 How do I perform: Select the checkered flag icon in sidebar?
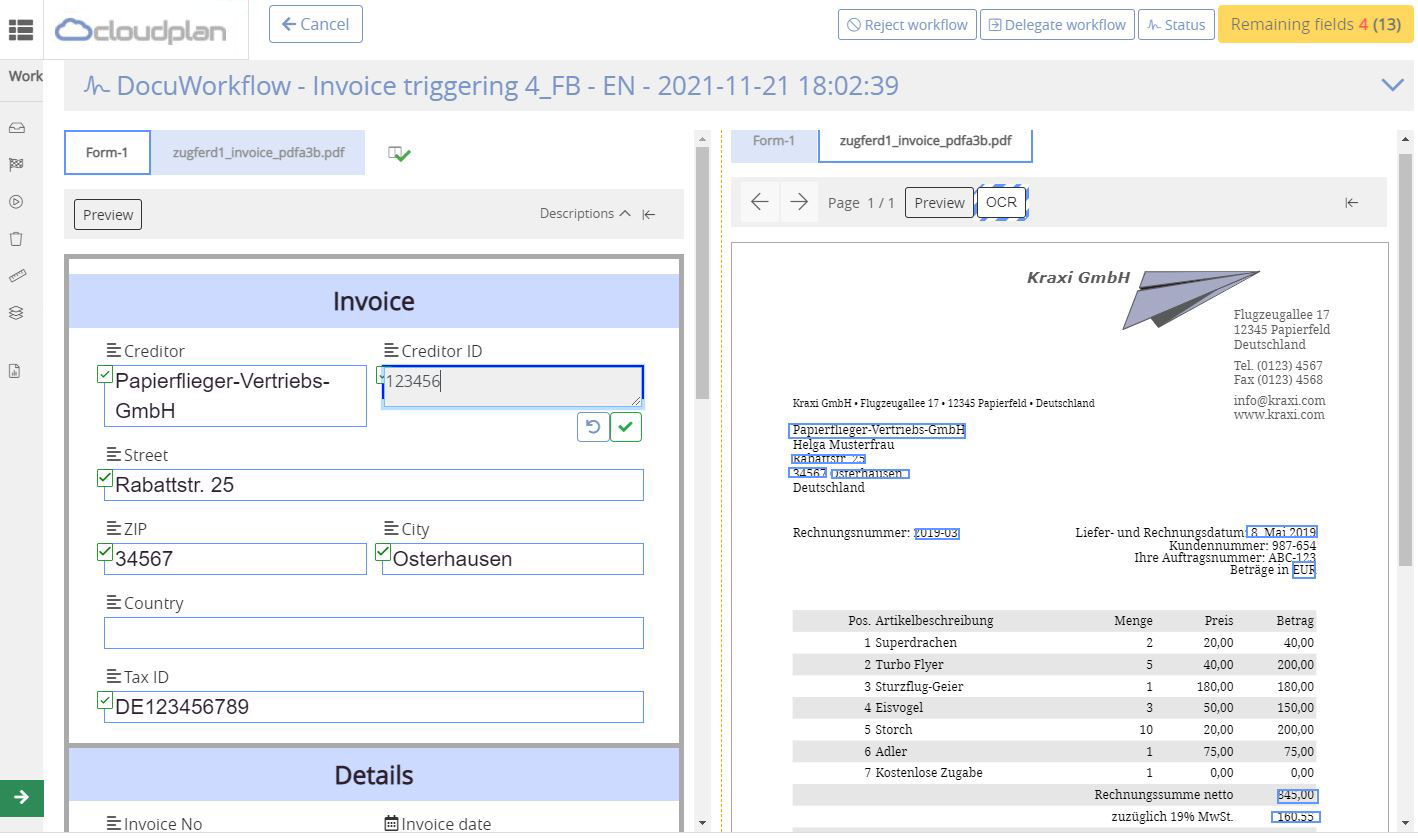click(x=22, y=164)
